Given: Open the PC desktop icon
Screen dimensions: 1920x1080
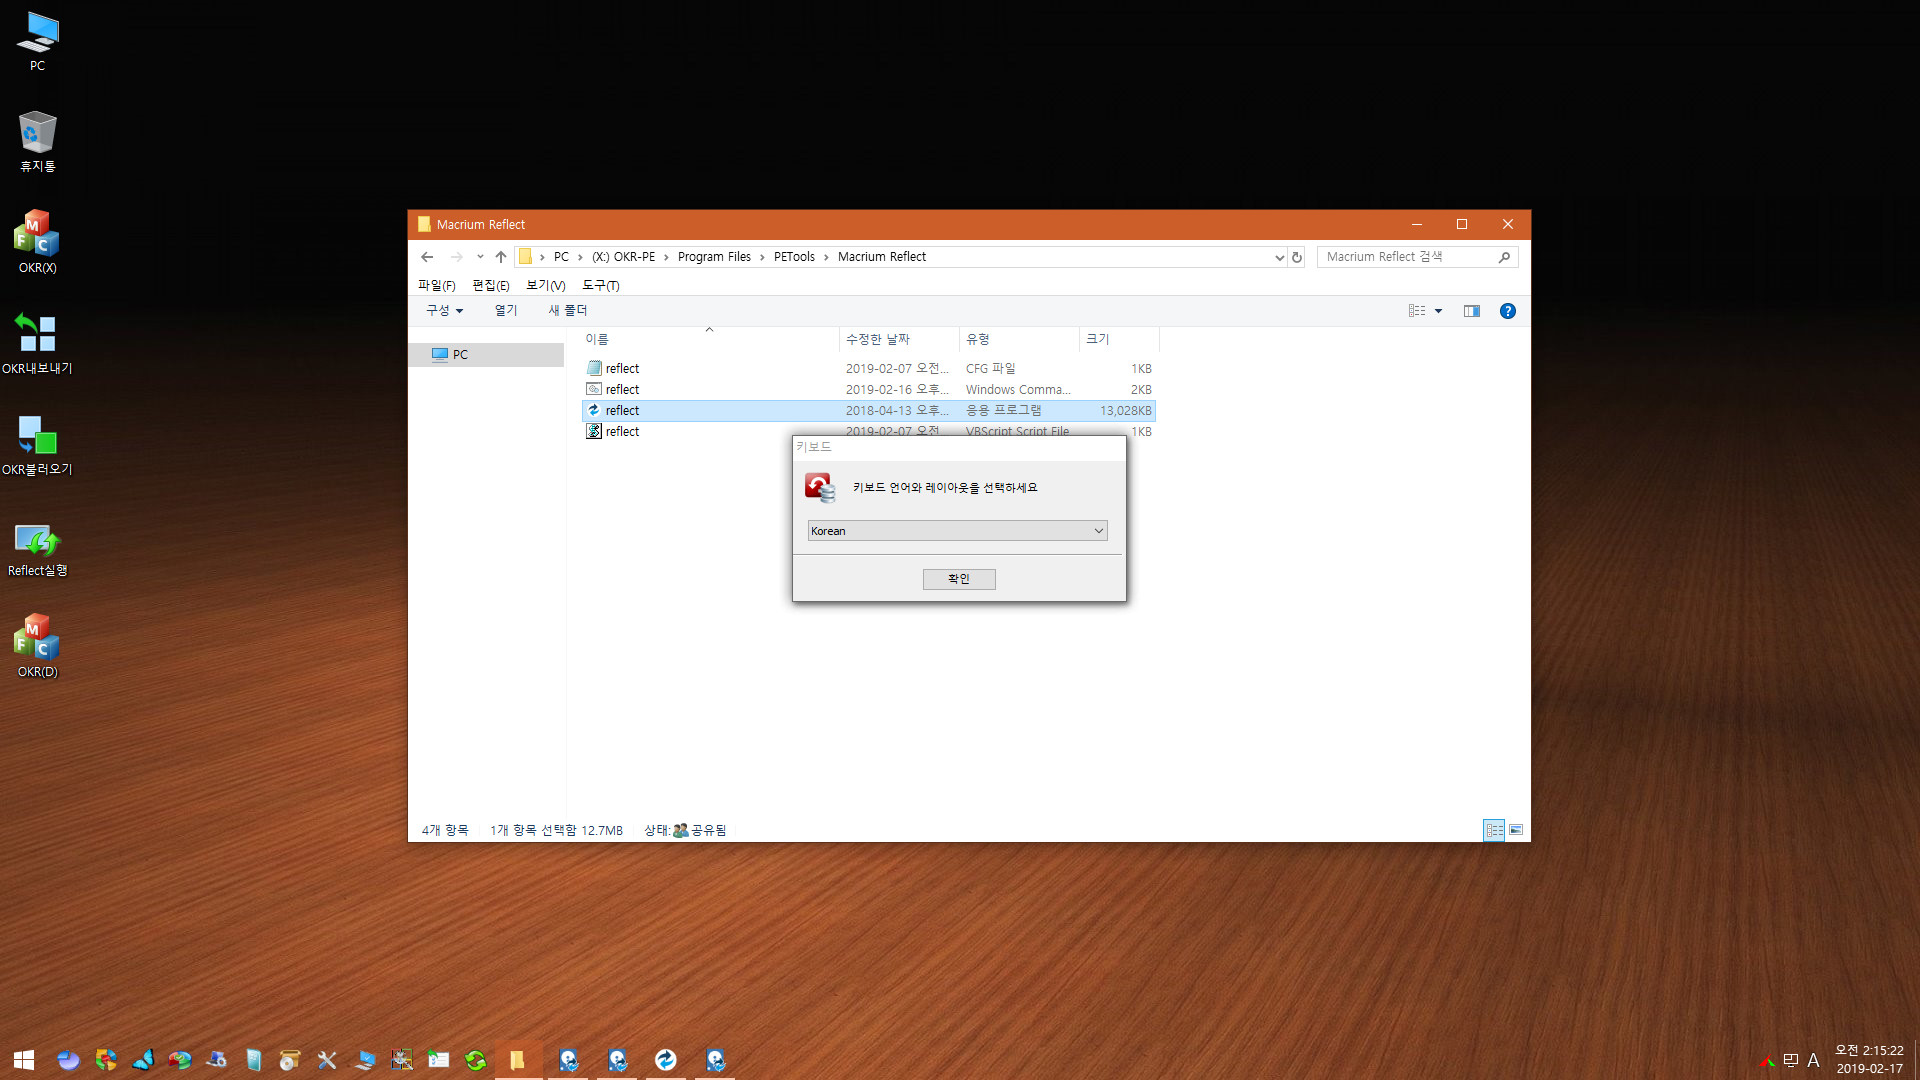Looking at the screenshot, I should (37, 42).
